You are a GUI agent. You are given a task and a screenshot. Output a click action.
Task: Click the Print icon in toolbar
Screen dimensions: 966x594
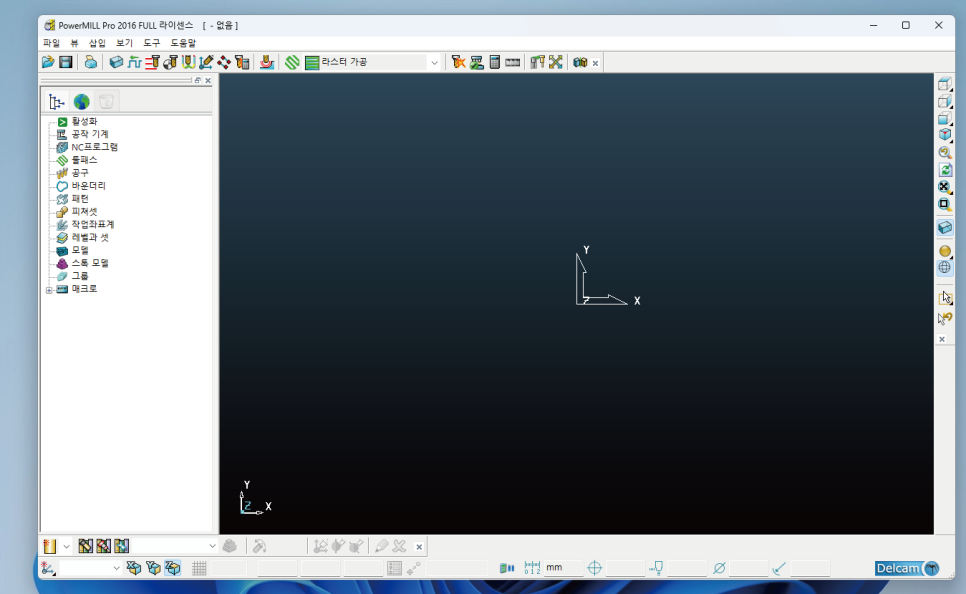click(x=91, y=62)
